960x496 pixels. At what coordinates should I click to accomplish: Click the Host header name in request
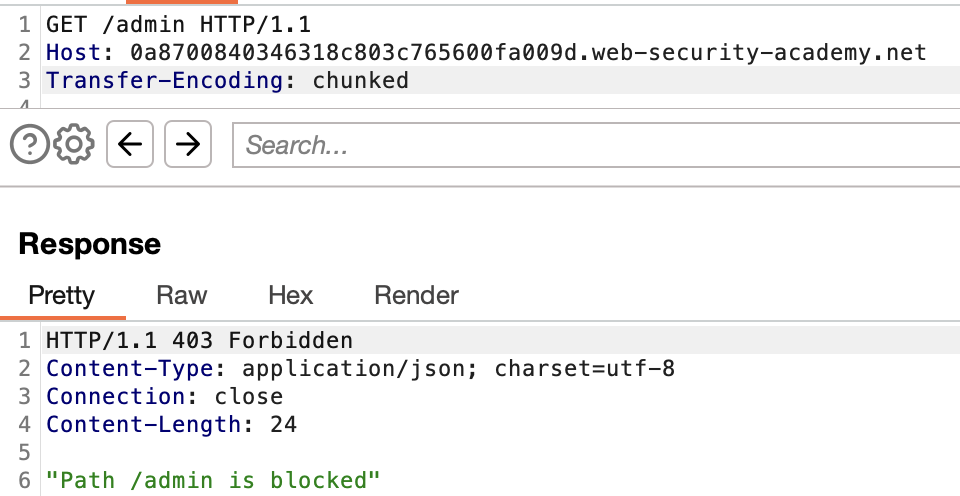pyautogui.click(x=74, y=53)
